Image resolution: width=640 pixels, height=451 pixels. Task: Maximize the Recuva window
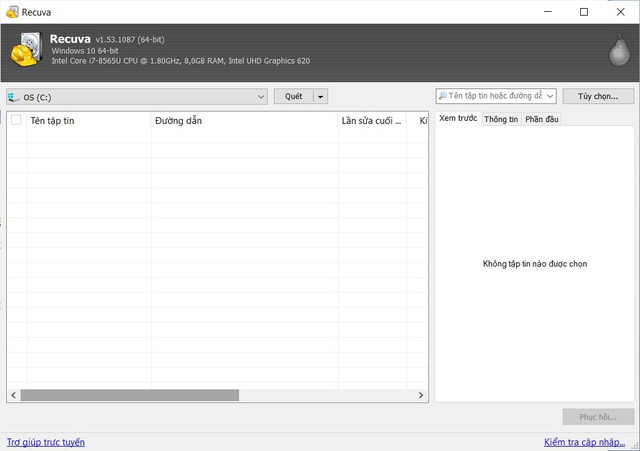[x=584, y=12]
